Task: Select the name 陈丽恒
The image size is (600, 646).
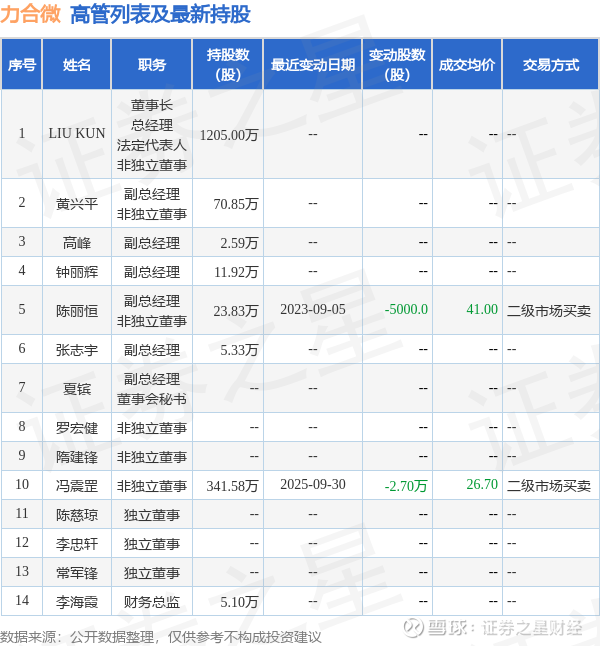Action: (77, 311)
